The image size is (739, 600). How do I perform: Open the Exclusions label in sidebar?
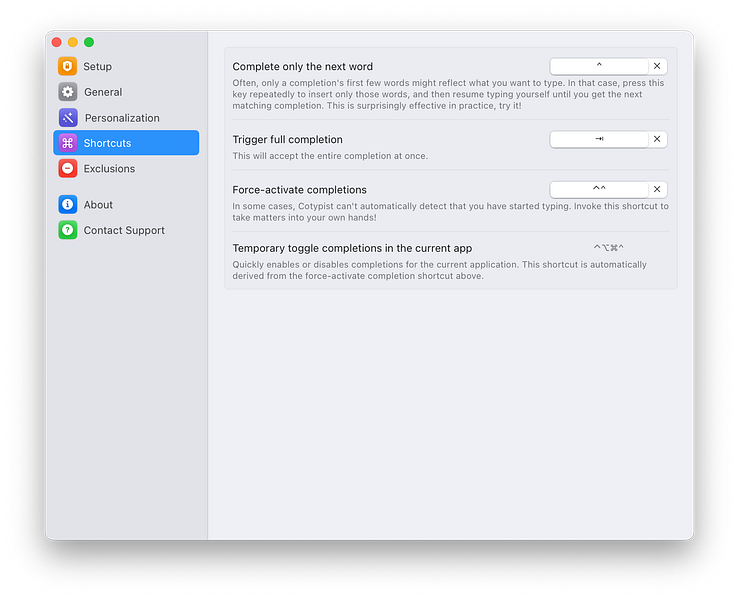coord(109,169)
